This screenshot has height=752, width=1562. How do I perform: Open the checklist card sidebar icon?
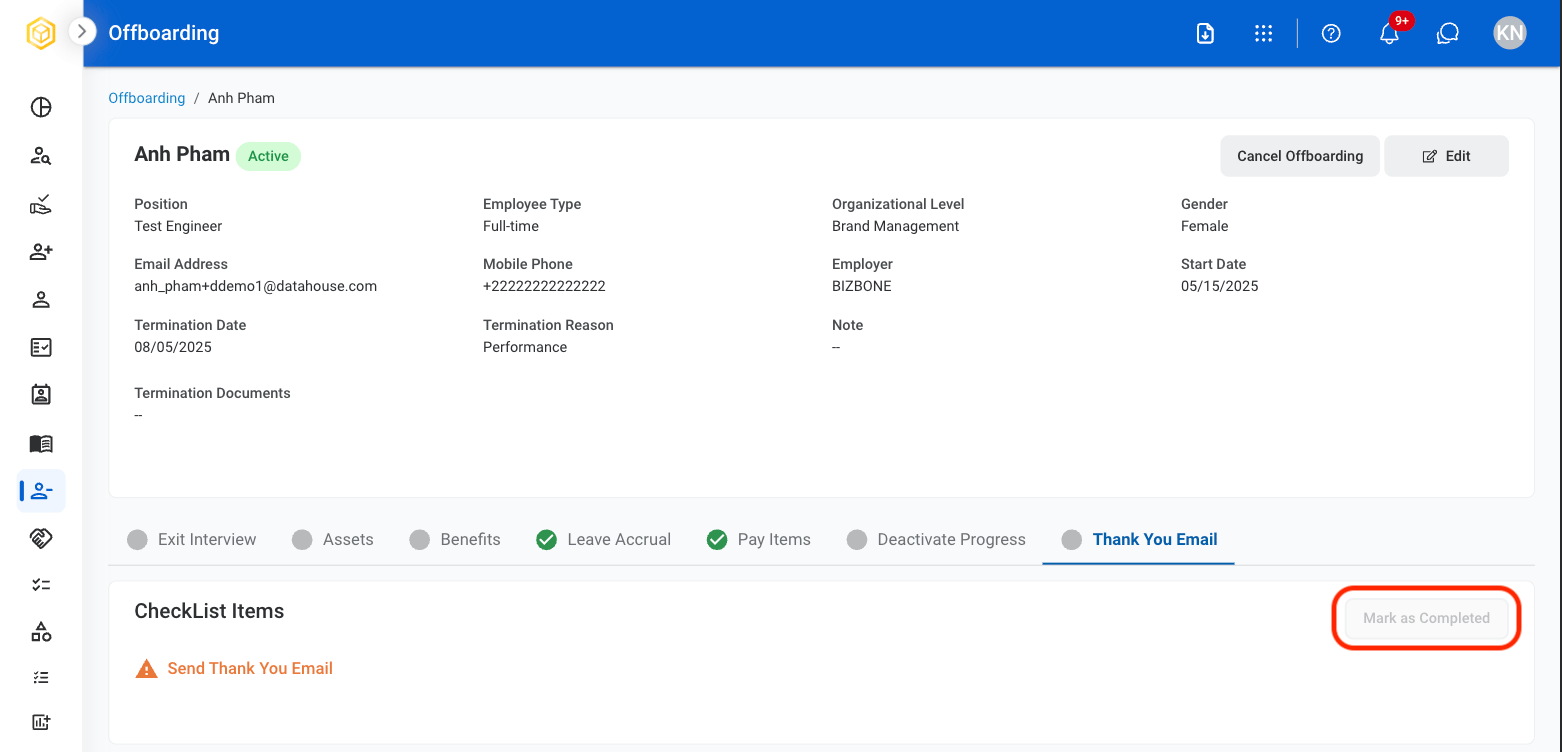41,347
